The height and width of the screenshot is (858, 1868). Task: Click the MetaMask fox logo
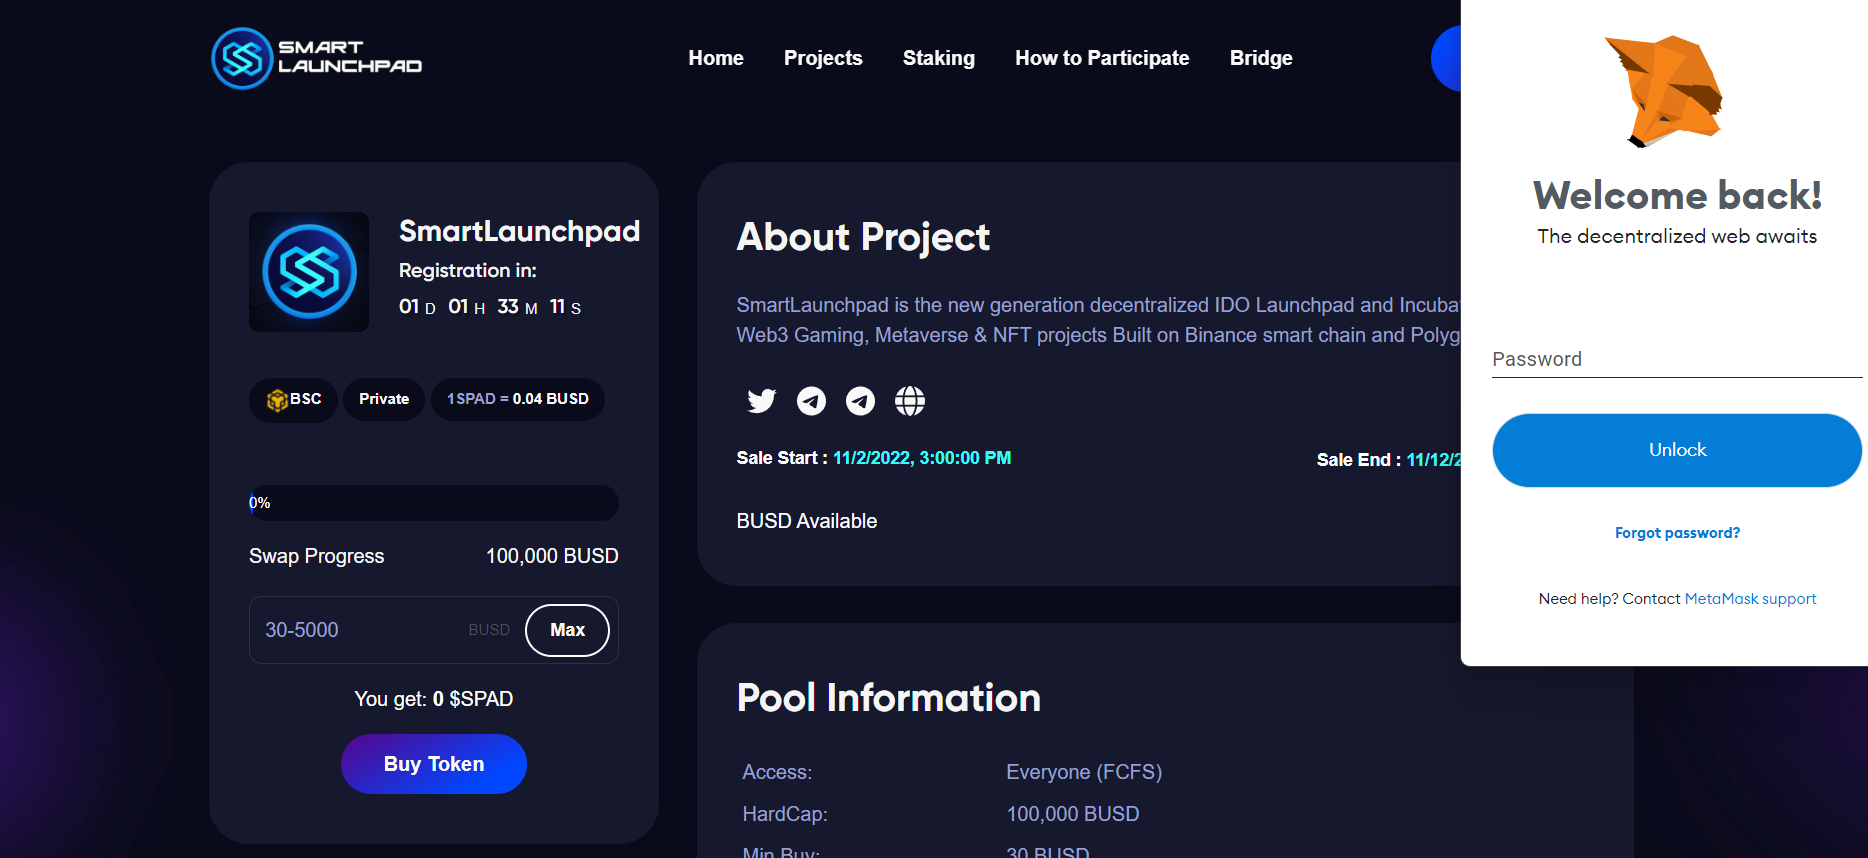pyautogui.click(x=1664, y=91)
